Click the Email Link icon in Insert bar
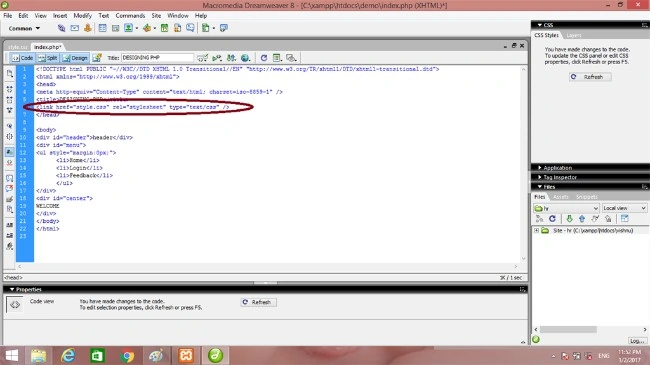Image resolution: width=650 pixels, height=365 pixels. pos(75,28)
